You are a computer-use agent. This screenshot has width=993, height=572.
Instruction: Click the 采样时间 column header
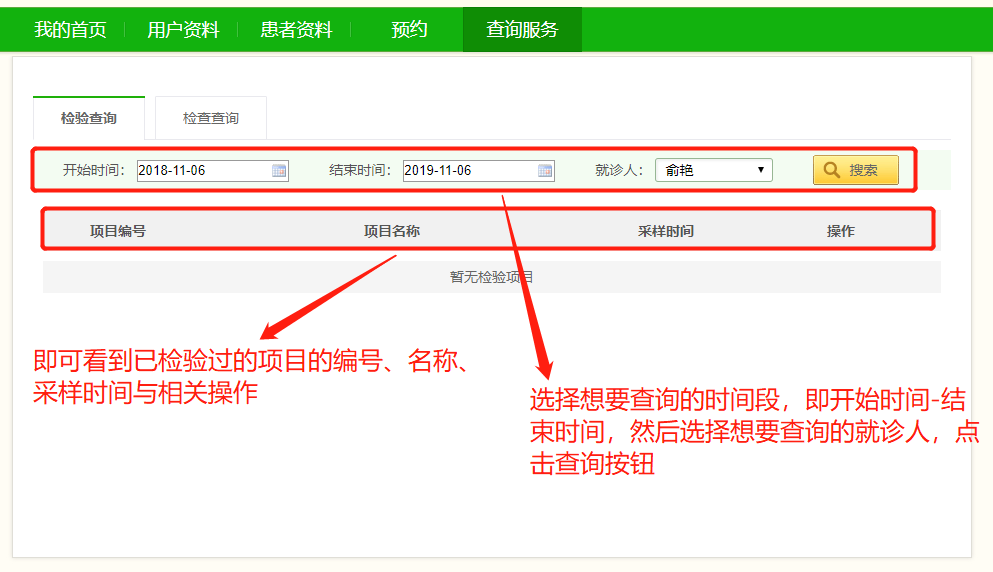666,231
